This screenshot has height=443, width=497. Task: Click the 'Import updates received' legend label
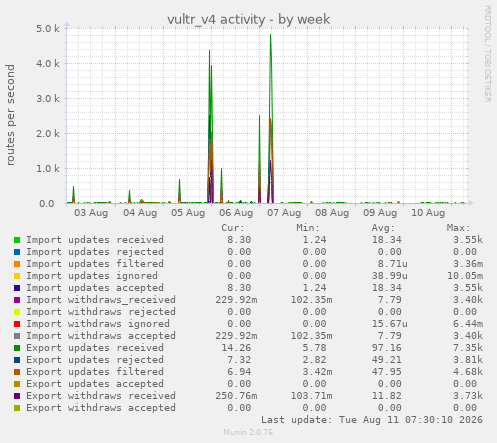(x=95, y=240)
